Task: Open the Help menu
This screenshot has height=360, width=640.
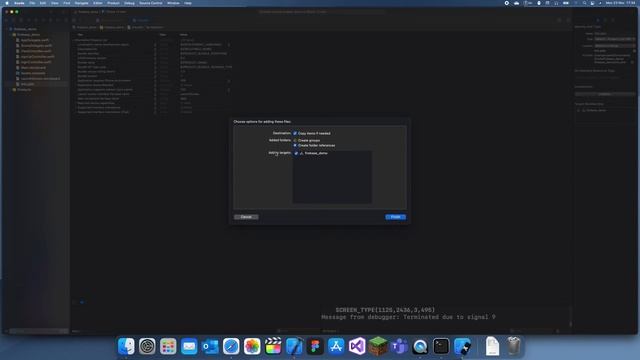Action: point(188,3)
